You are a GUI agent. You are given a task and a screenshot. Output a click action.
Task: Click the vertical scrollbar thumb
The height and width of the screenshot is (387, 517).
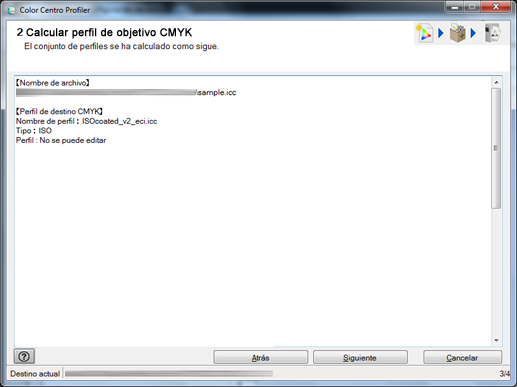click(x=496, y=148)
